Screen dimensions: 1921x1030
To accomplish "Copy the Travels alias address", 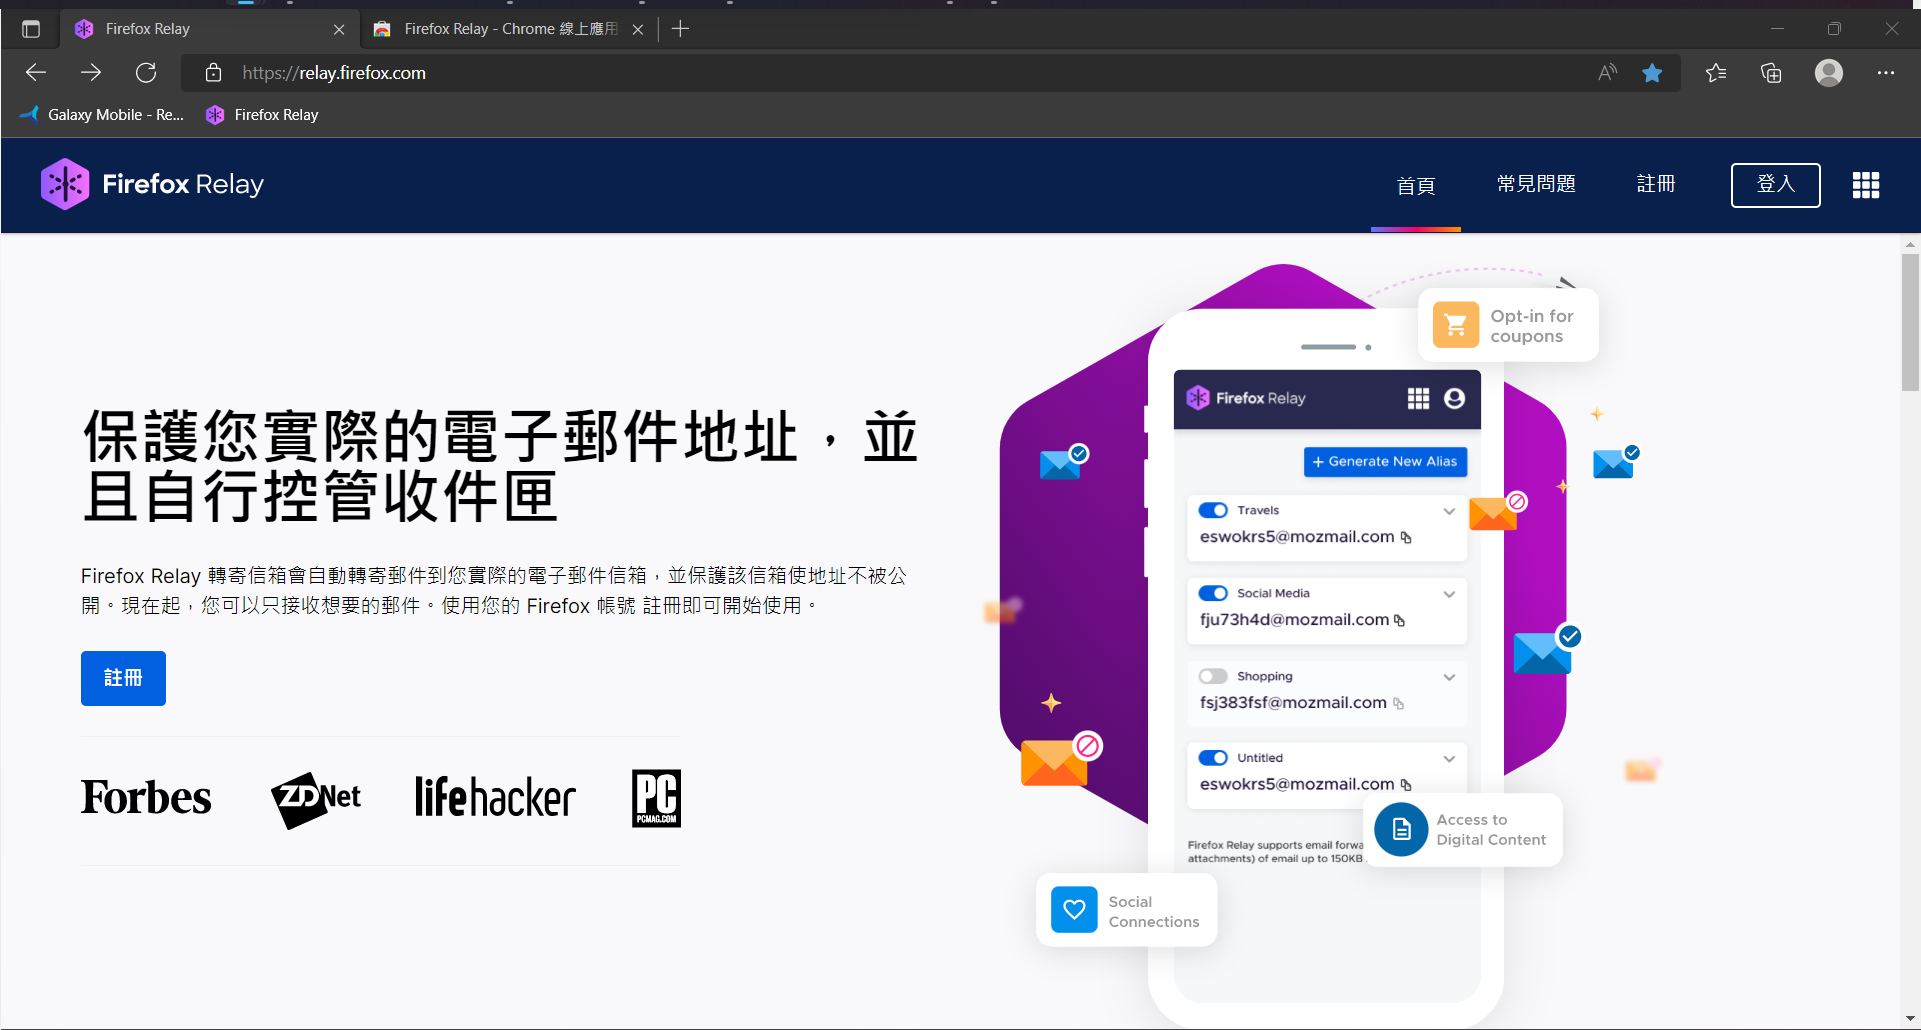I will [x=1406, y=537].
